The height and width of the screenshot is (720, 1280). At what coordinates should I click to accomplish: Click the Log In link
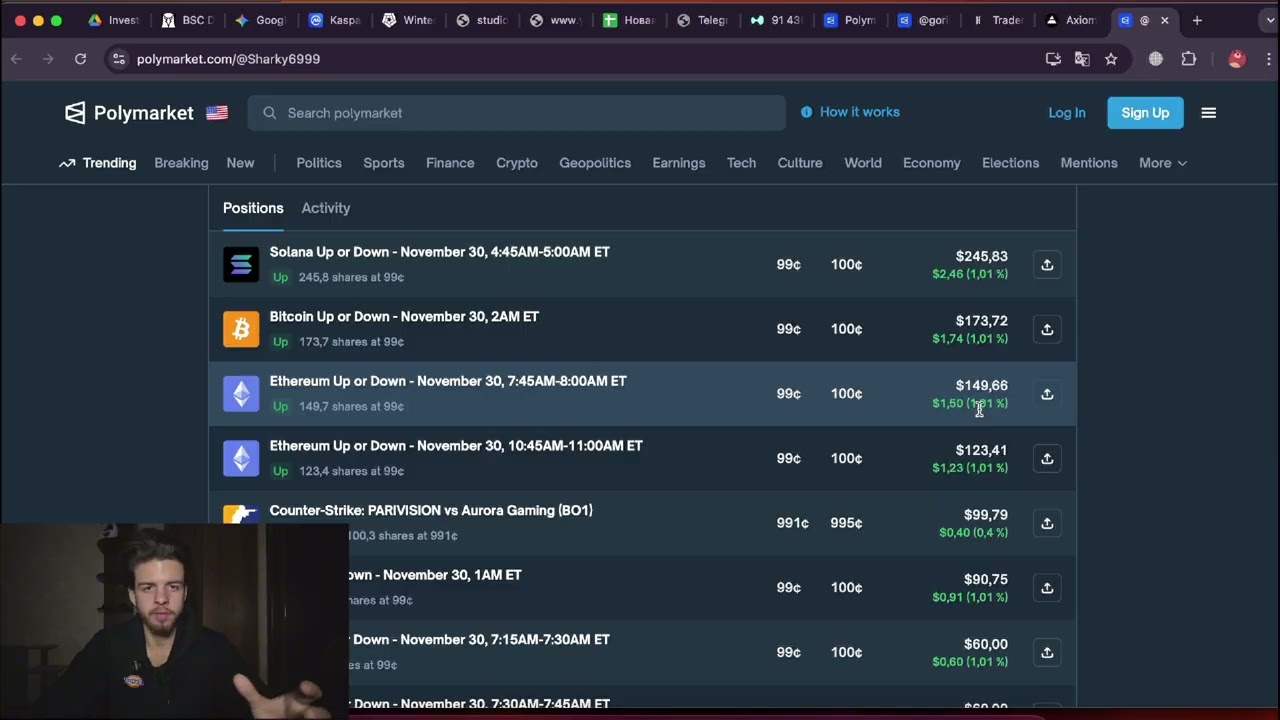[x=1067, y=113]
